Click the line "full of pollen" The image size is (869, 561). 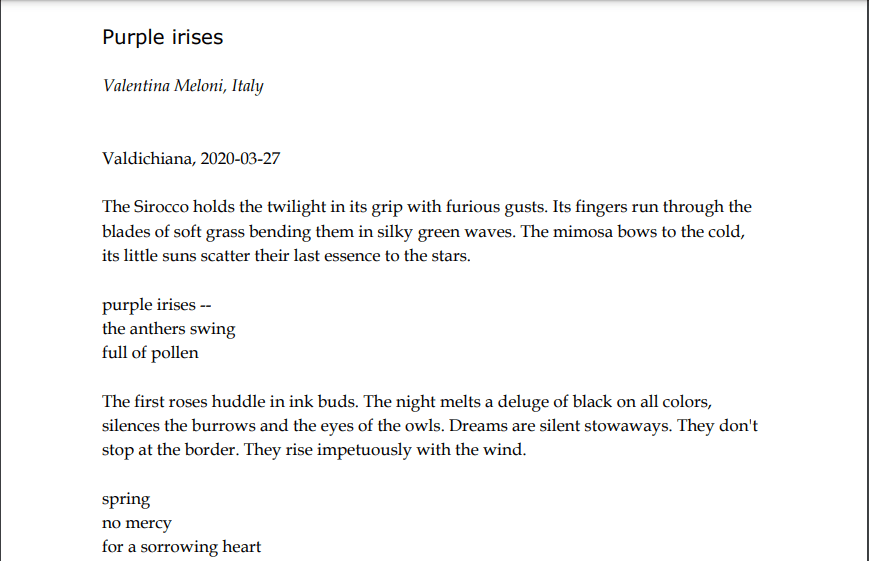click(150, 352)
